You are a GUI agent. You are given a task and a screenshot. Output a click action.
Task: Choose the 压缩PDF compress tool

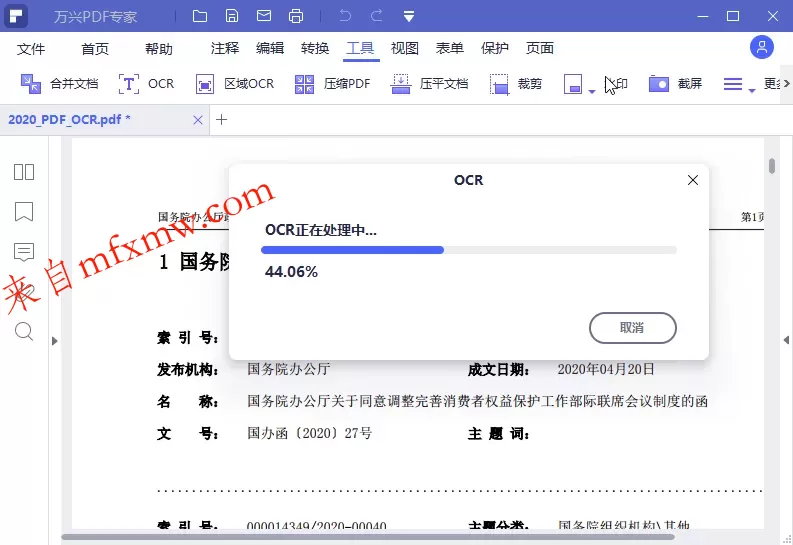coord(332,83)
